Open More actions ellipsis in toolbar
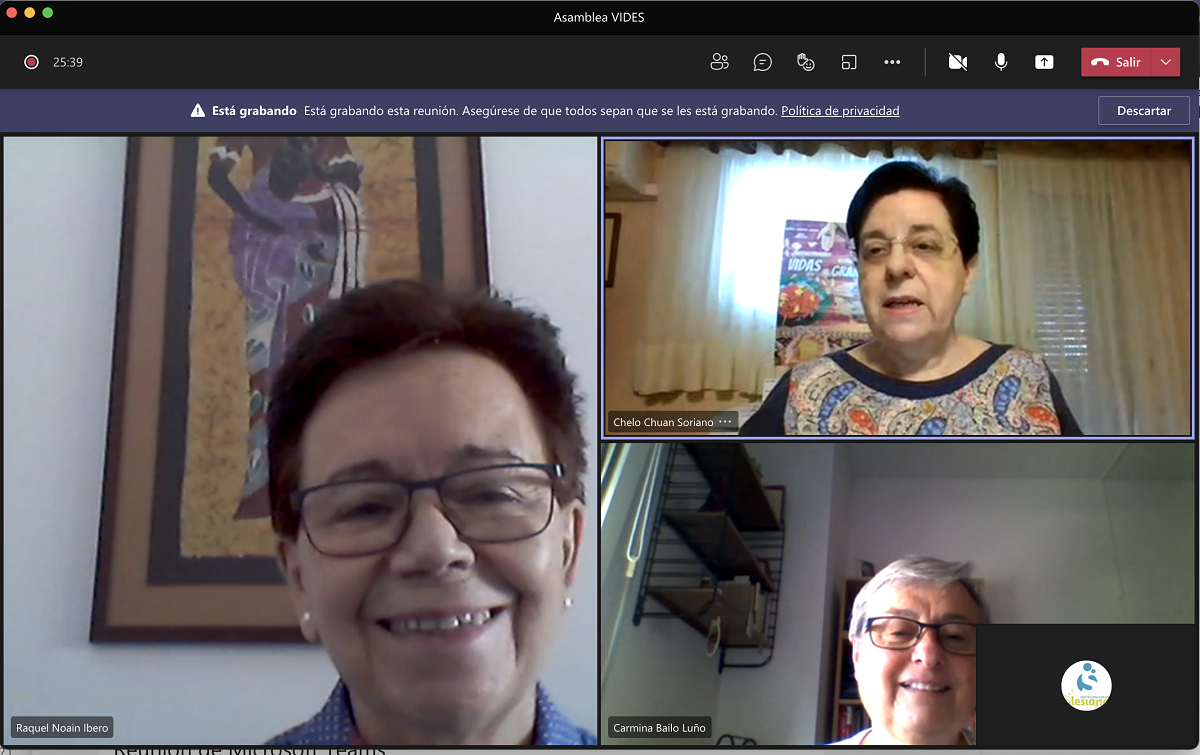Image resolution: width=1200 pixels, height=755 pixels. click(892, 62)
